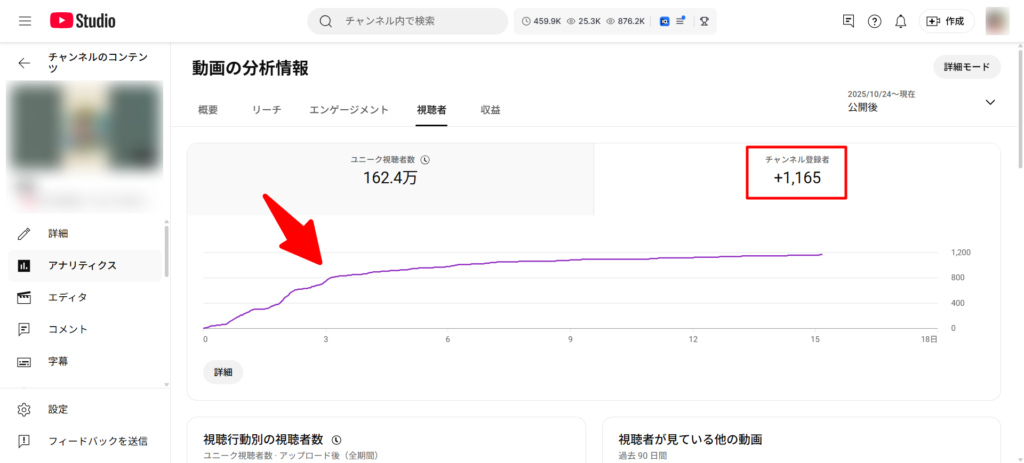Open the アナリティクス sidebar item
This screenshot has height=463, width=1024.
tap(82, 265)
